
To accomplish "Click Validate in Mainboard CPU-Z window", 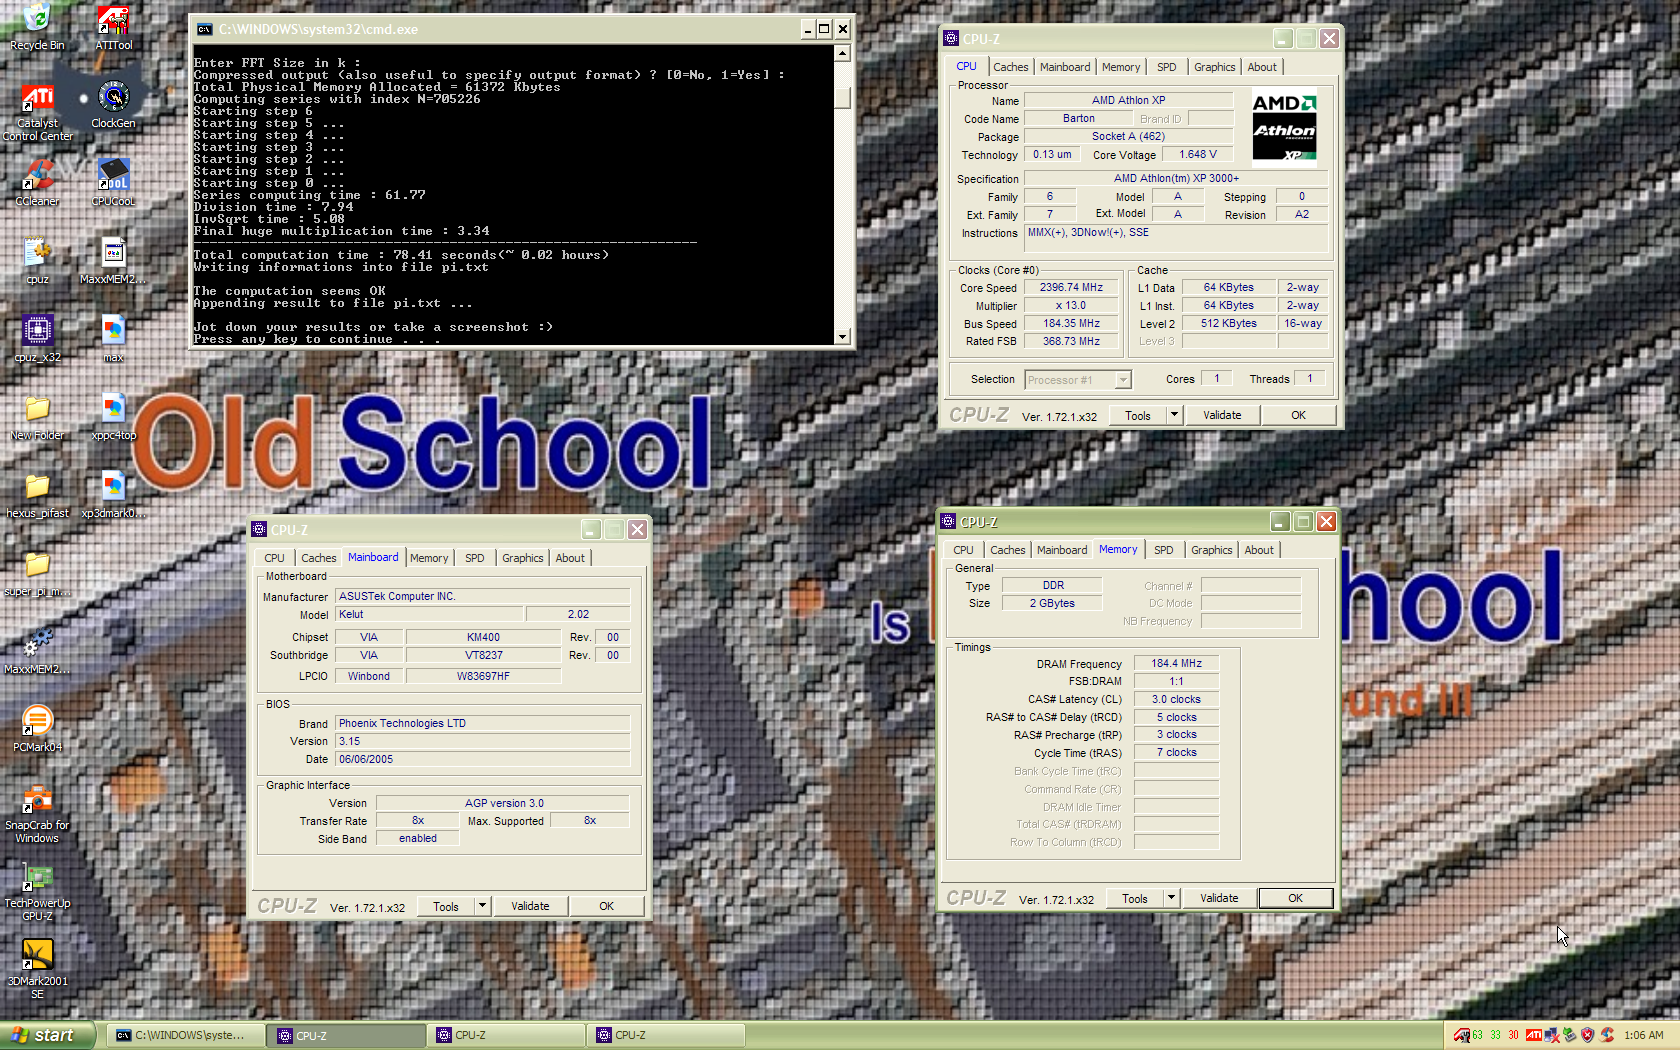I will 530,906.
